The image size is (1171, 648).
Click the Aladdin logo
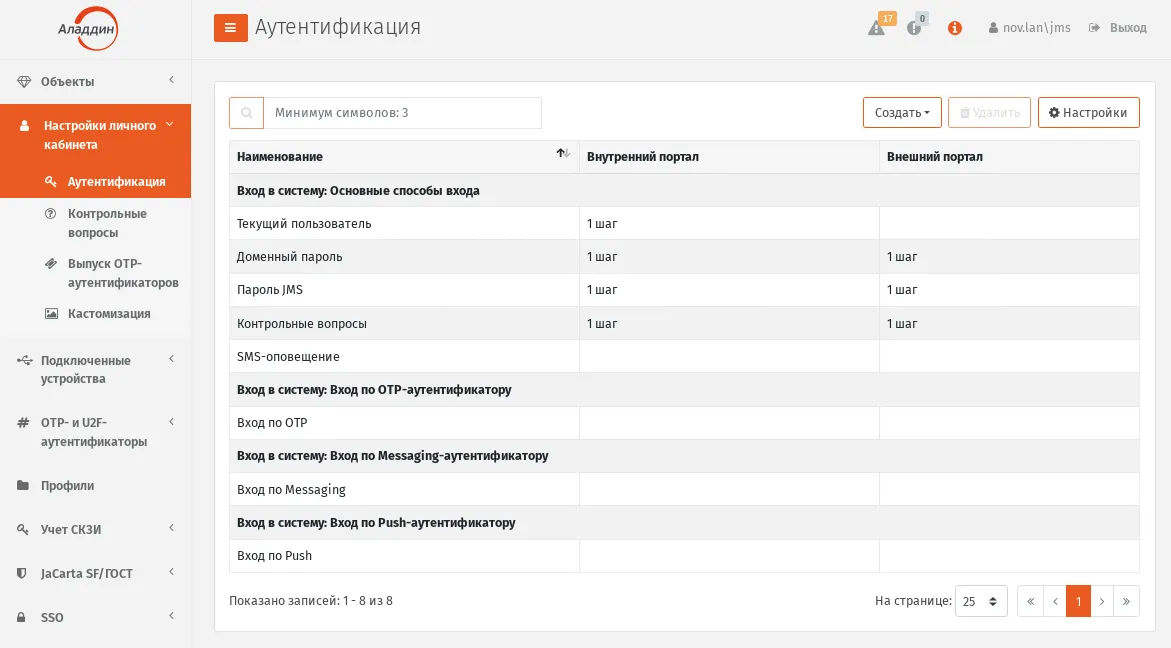[x=88, y=29]
